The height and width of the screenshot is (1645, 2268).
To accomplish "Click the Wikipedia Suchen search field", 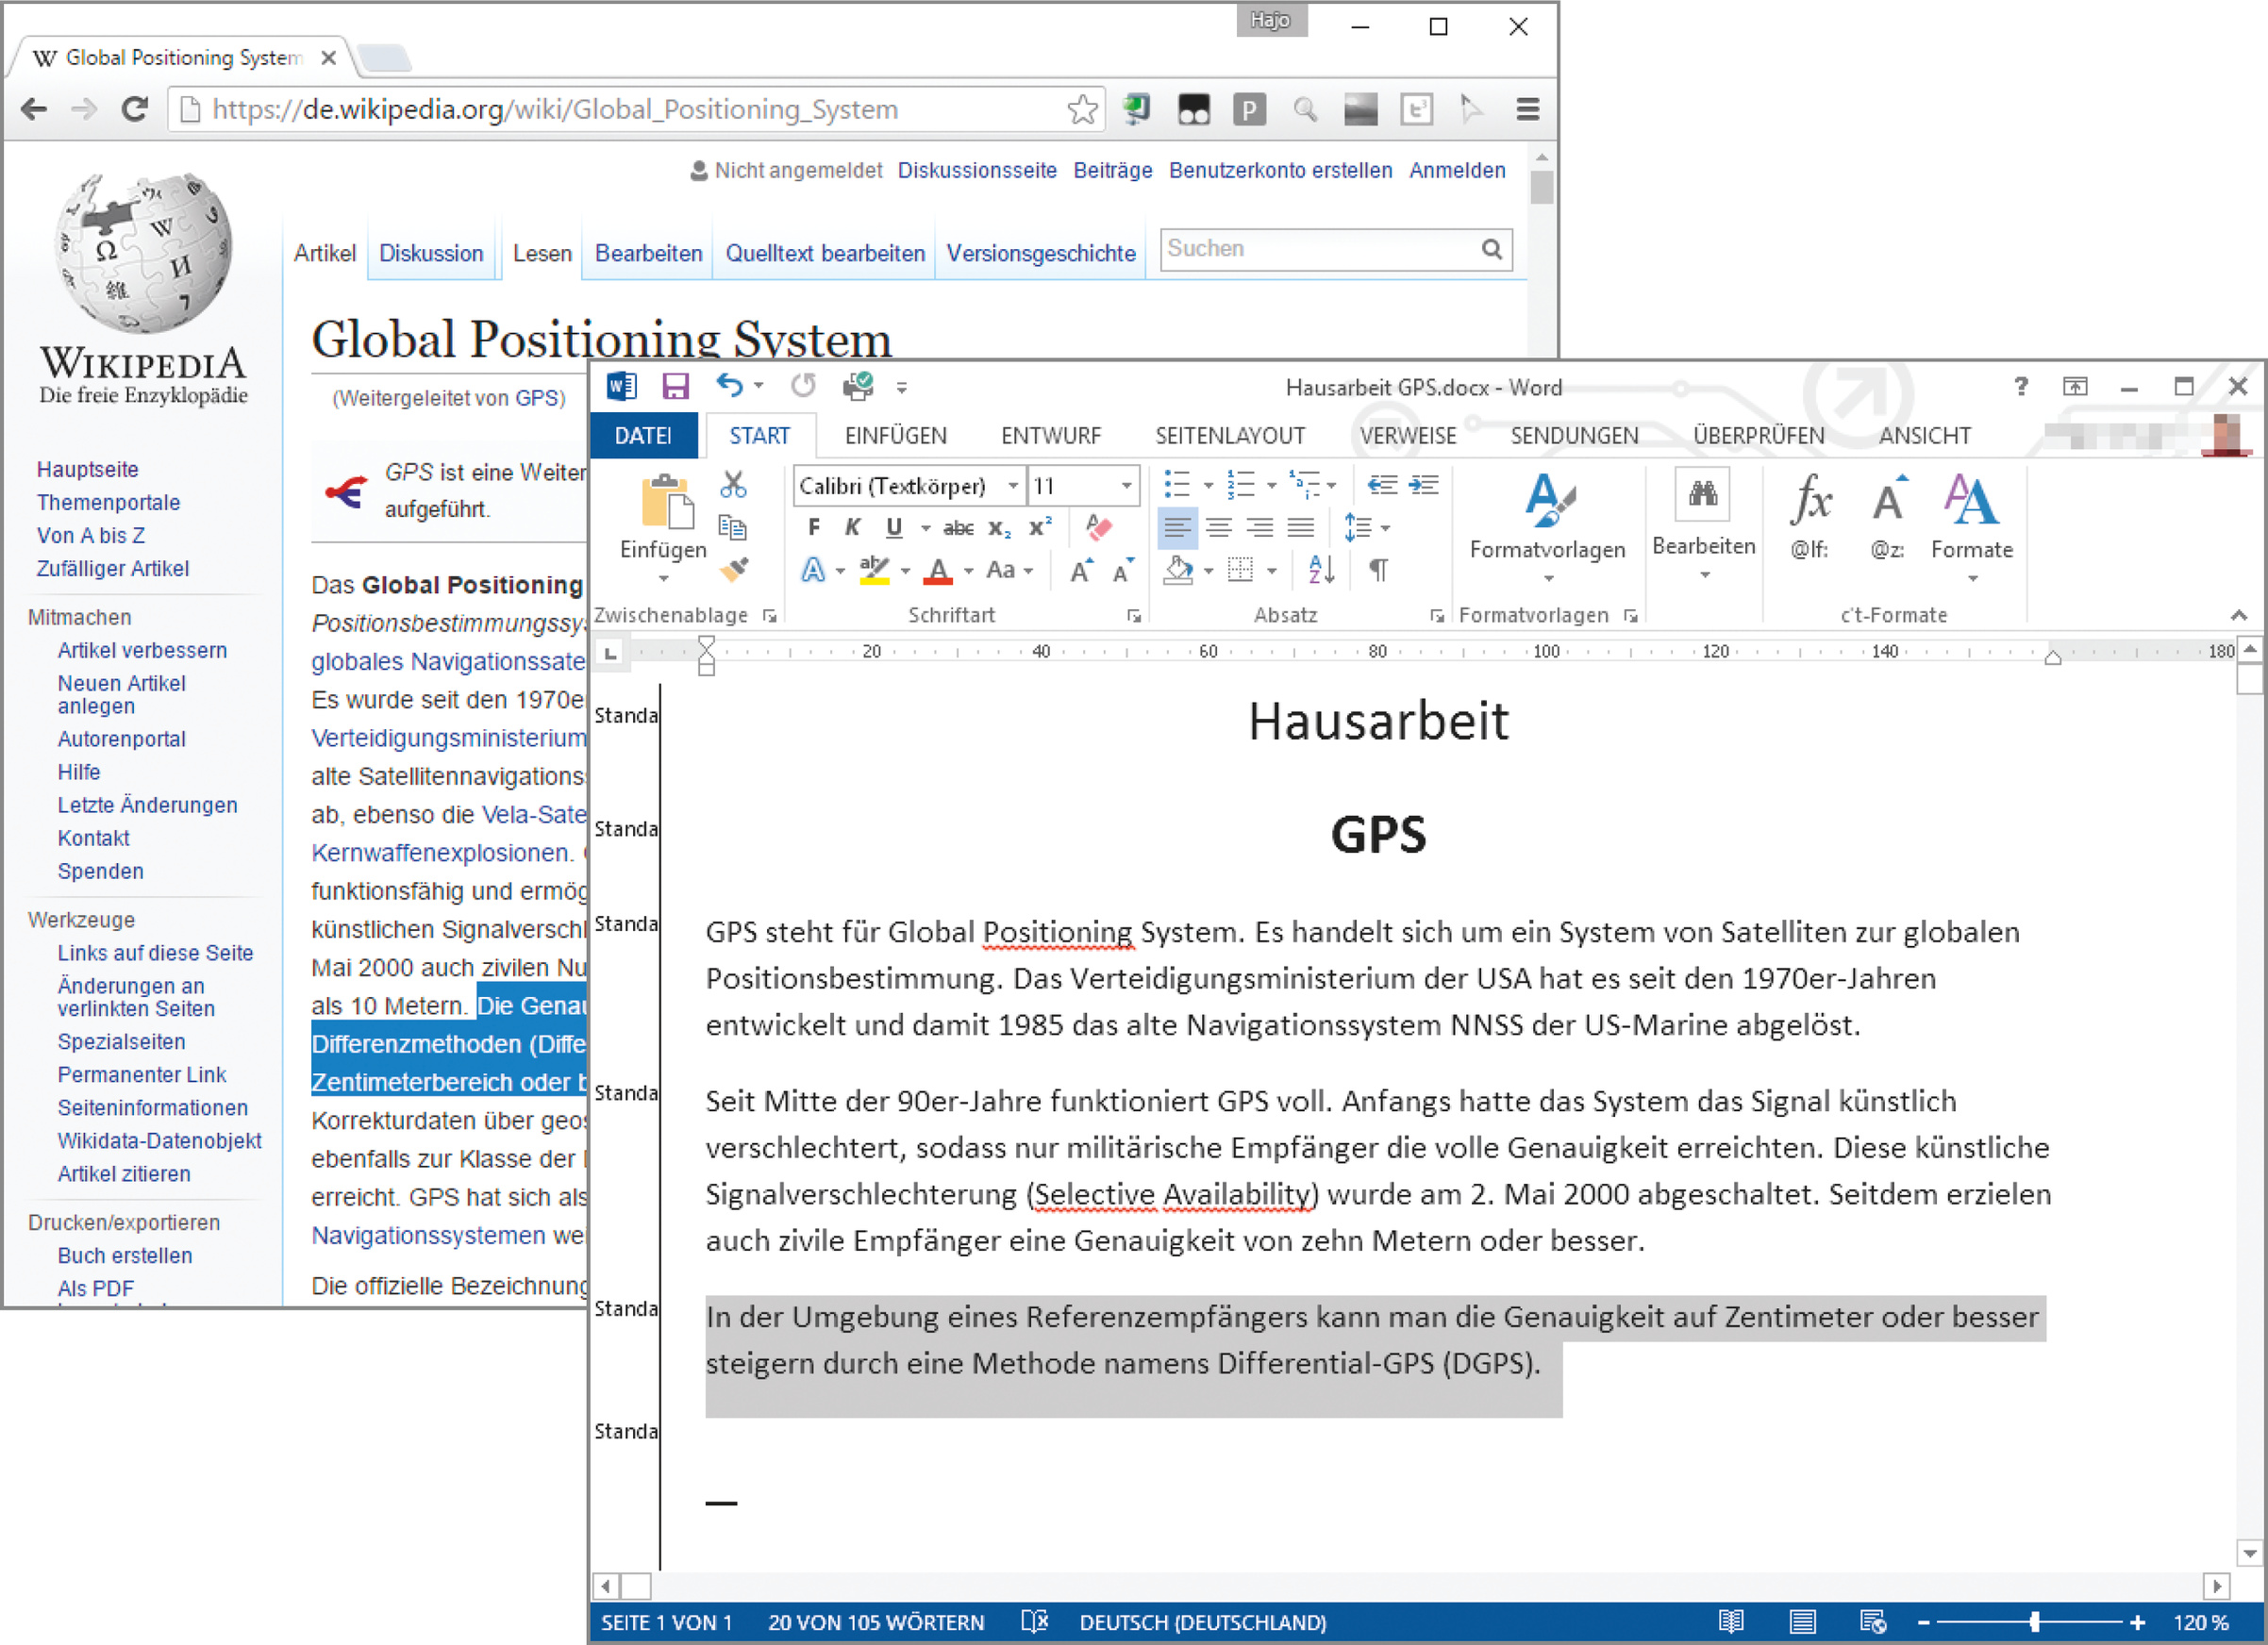I will [1320, 249].
